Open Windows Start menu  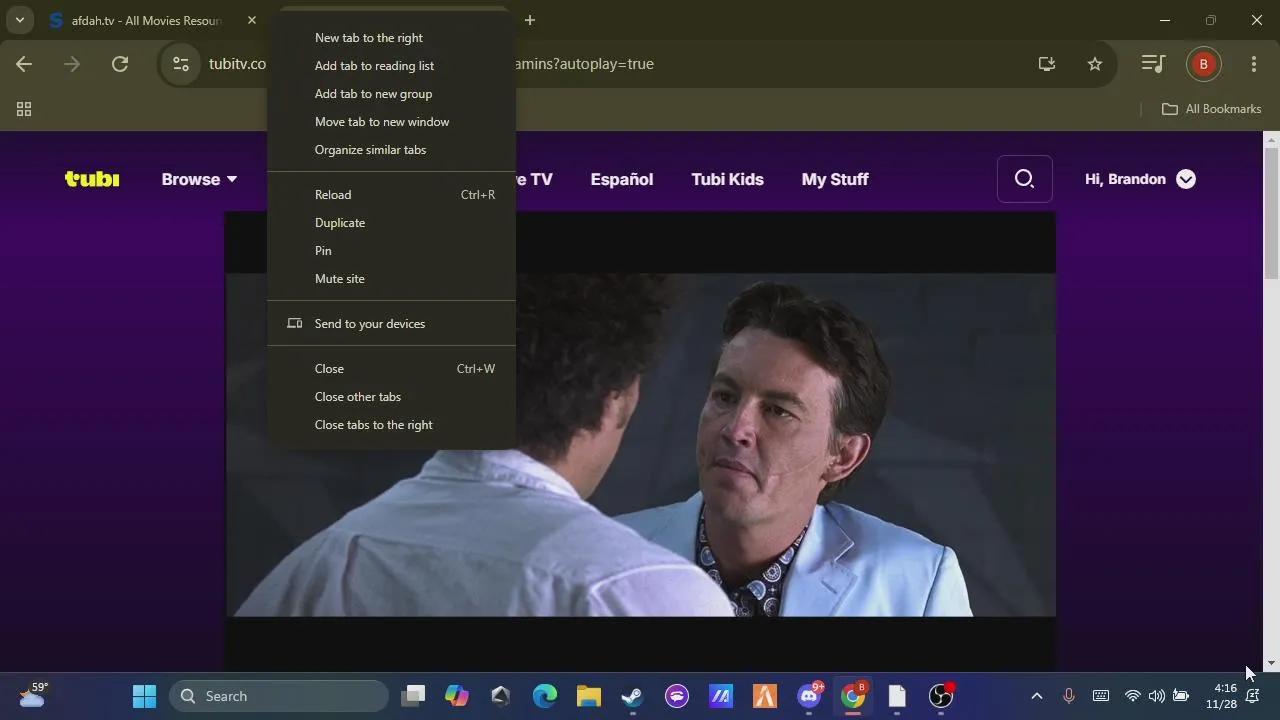click(144, 696)
